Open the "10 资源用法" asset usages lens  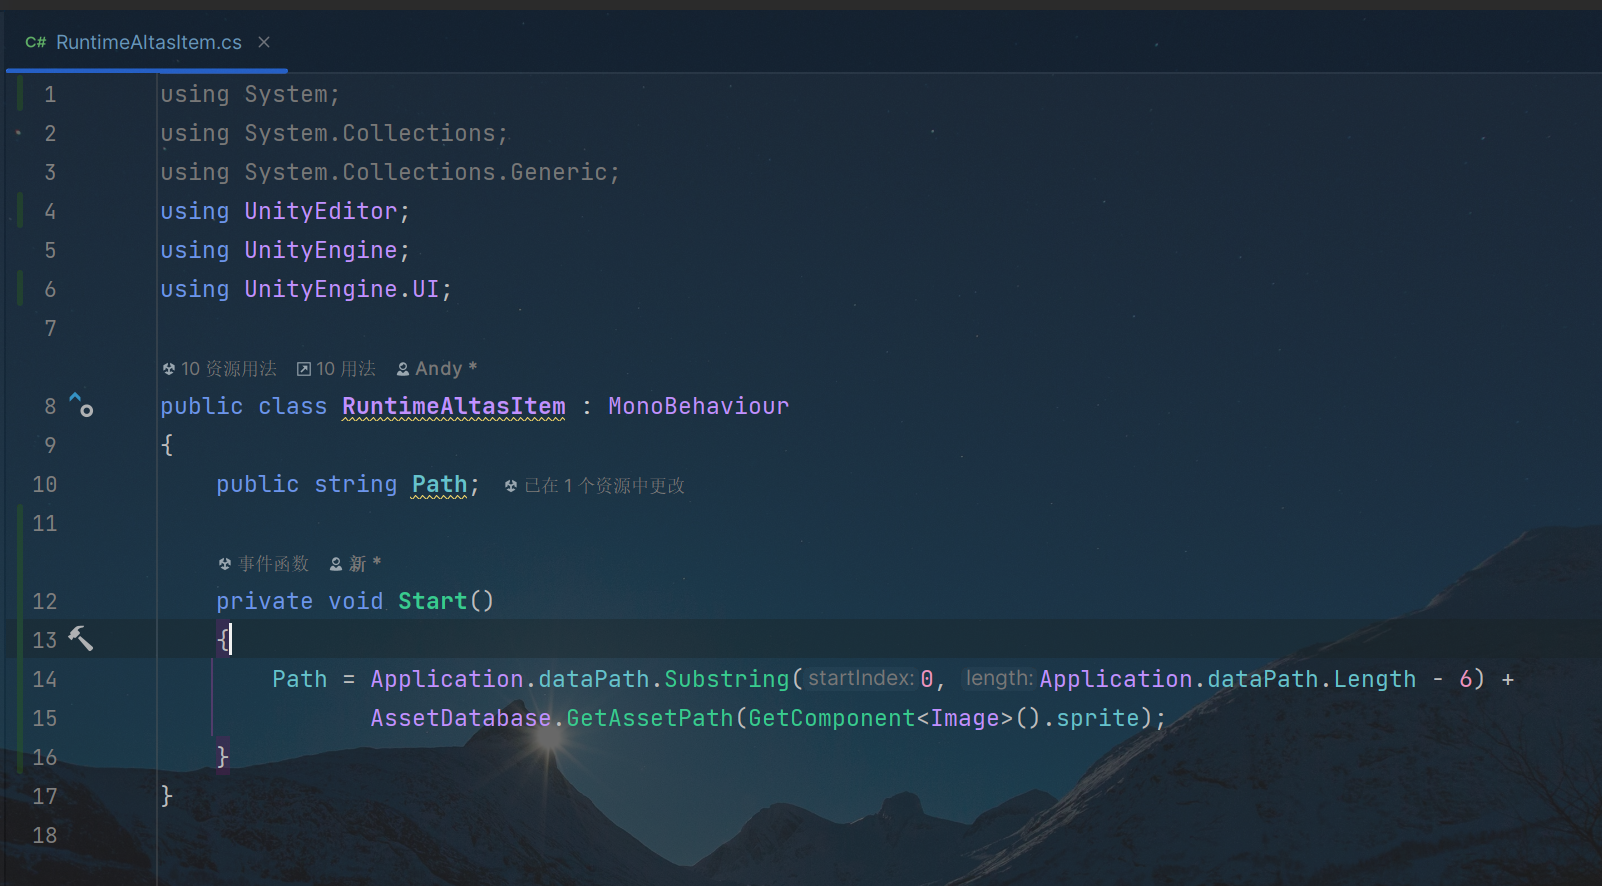[x=220, y=369]
